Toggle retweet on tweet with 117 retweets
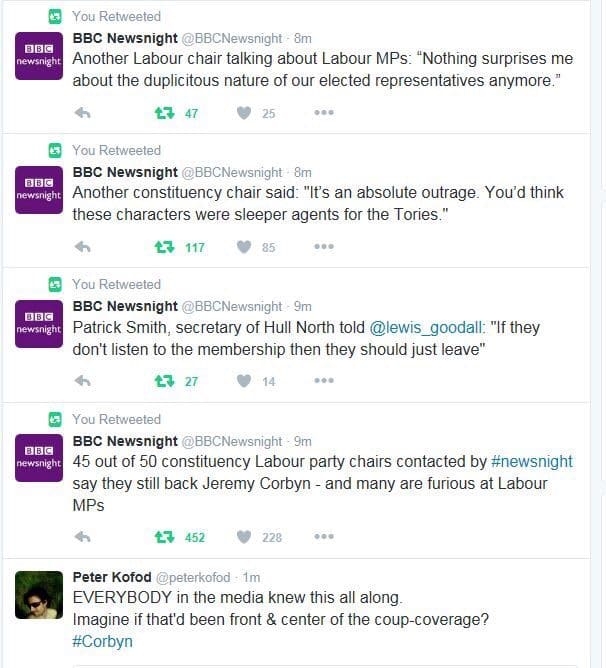Screen dimensions: 606x668 (x=164, y=247)
